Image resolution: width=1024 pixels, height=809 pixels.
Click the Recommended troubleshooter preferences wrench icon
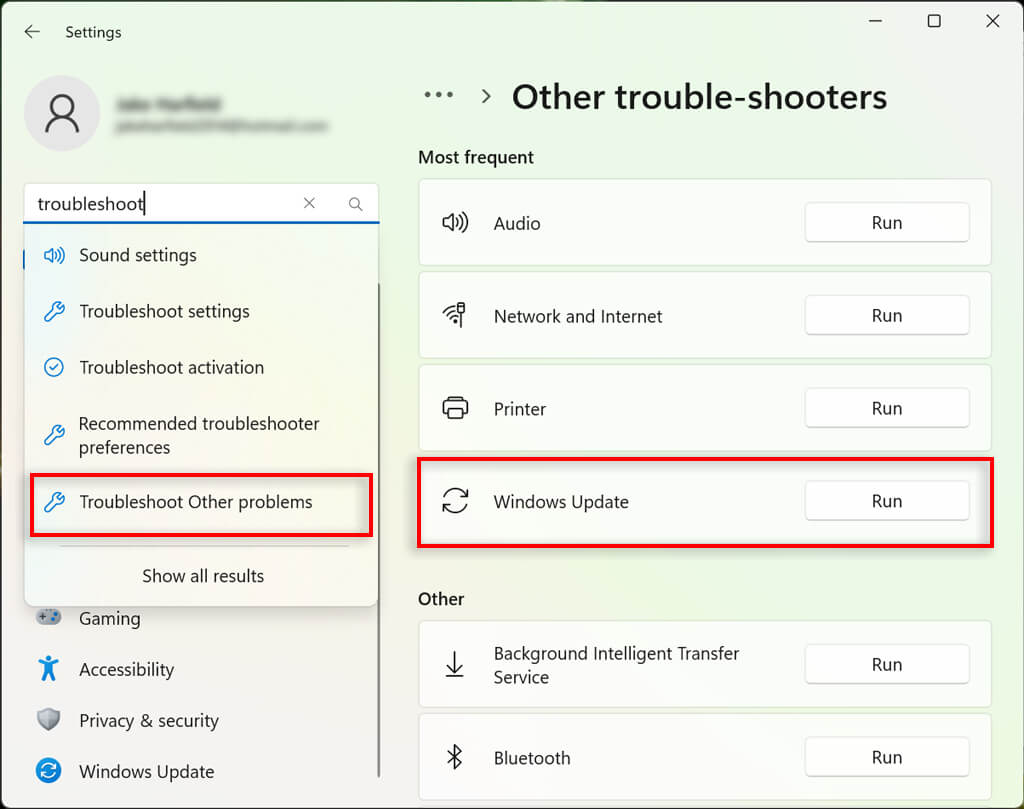pyautogui.click(x=54, y=435)
